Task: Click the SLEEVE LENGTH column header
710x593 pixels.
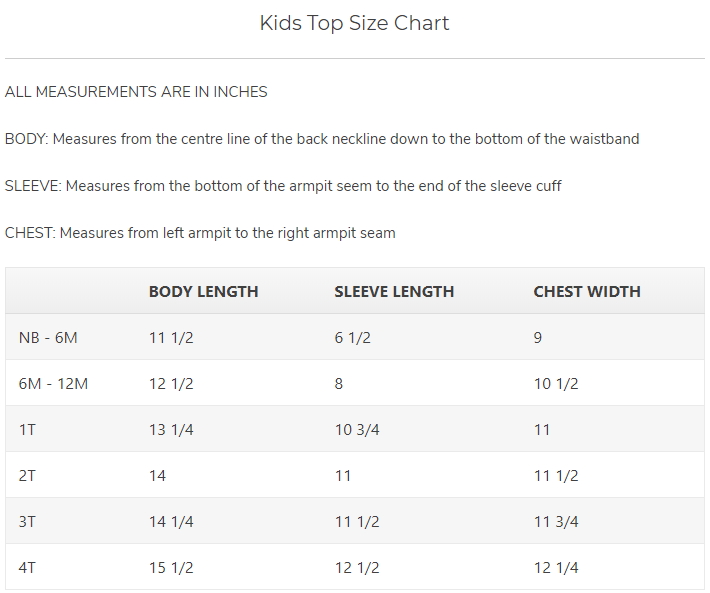Action: click(x=394, y=292)
